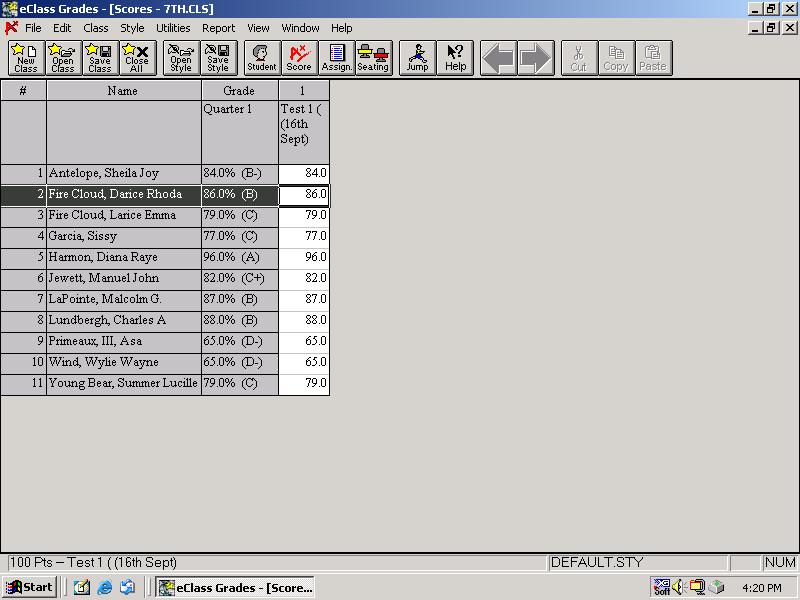Open the Report menu
This screenshot has width=800, height=600.
click(x=218, y=28)
